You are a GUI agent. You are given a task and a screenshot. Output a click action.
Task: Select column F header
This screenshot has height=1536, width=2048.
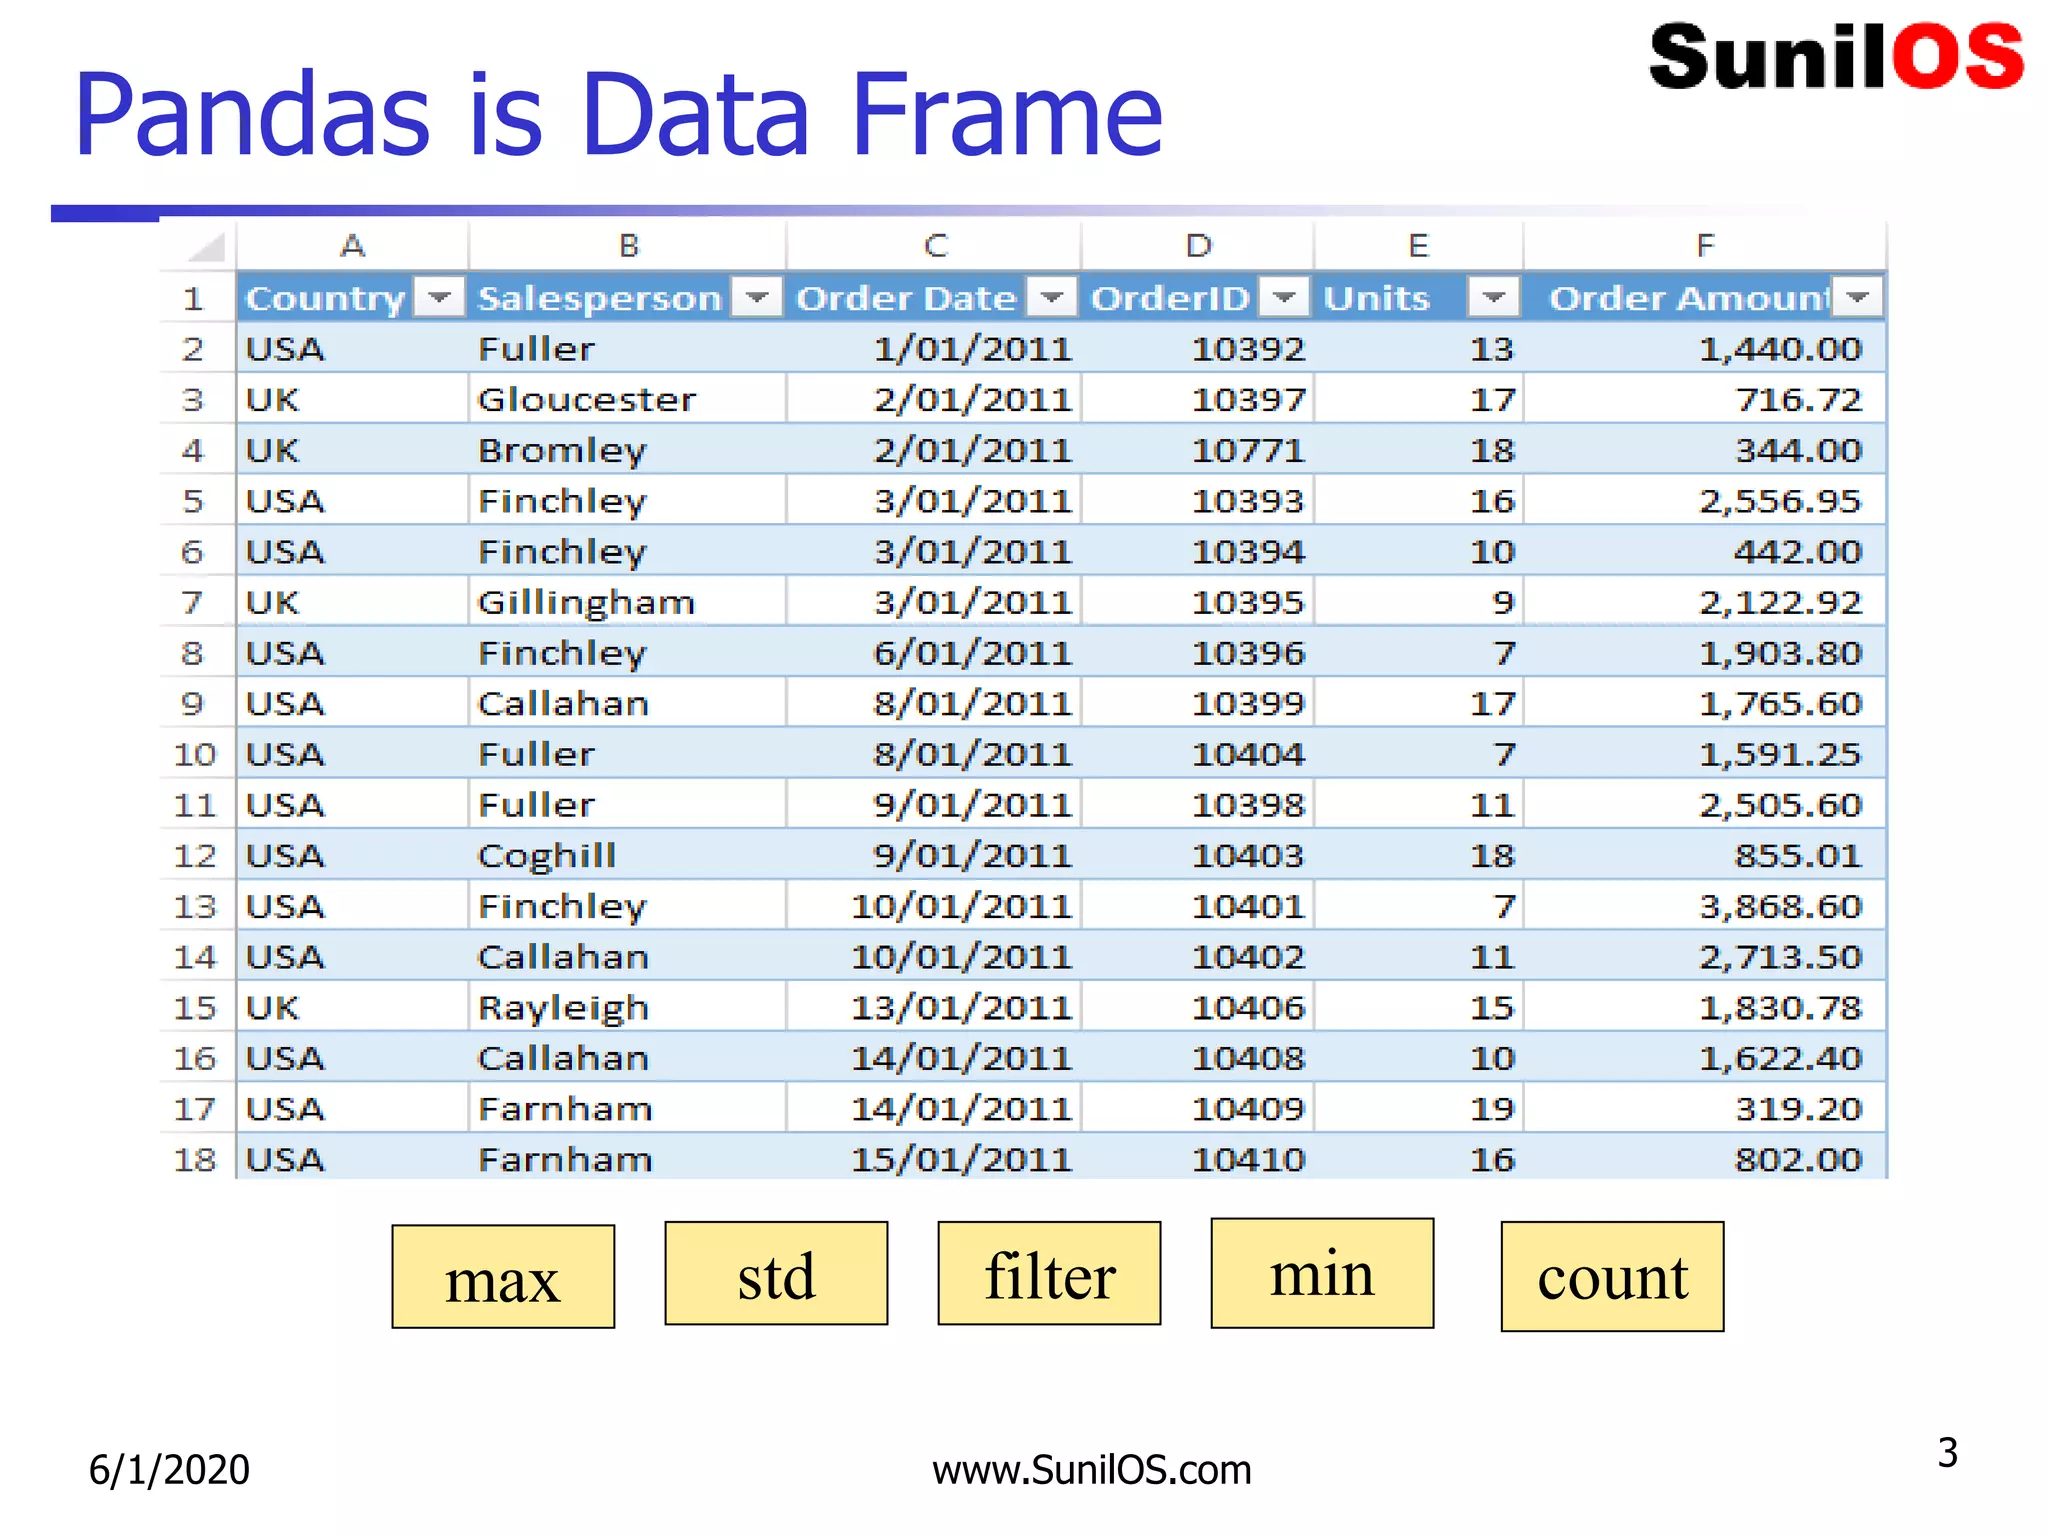tap(1705, 246)
